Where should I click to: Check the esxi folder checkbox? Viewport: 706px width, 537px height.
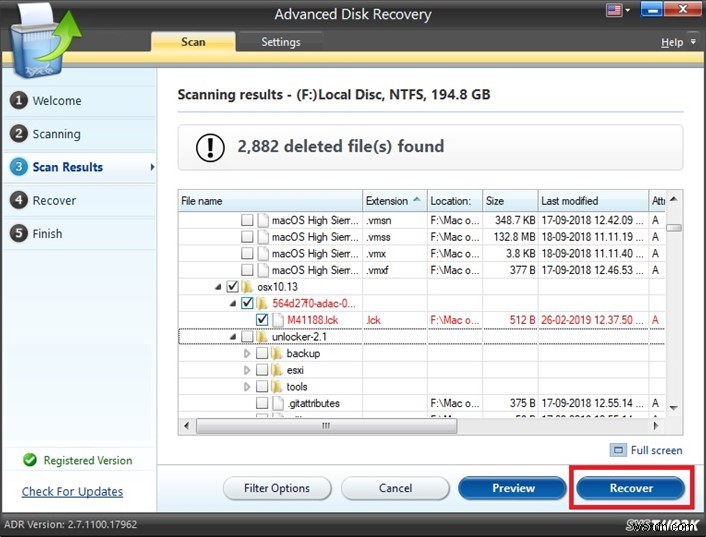click(x=262, y=370)
